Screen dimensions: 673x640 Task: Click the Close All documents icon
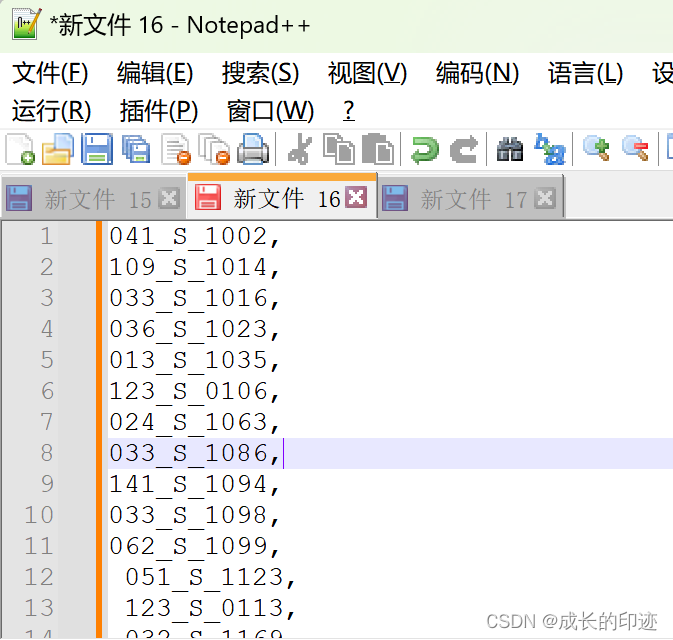click(x=215, y=149)
